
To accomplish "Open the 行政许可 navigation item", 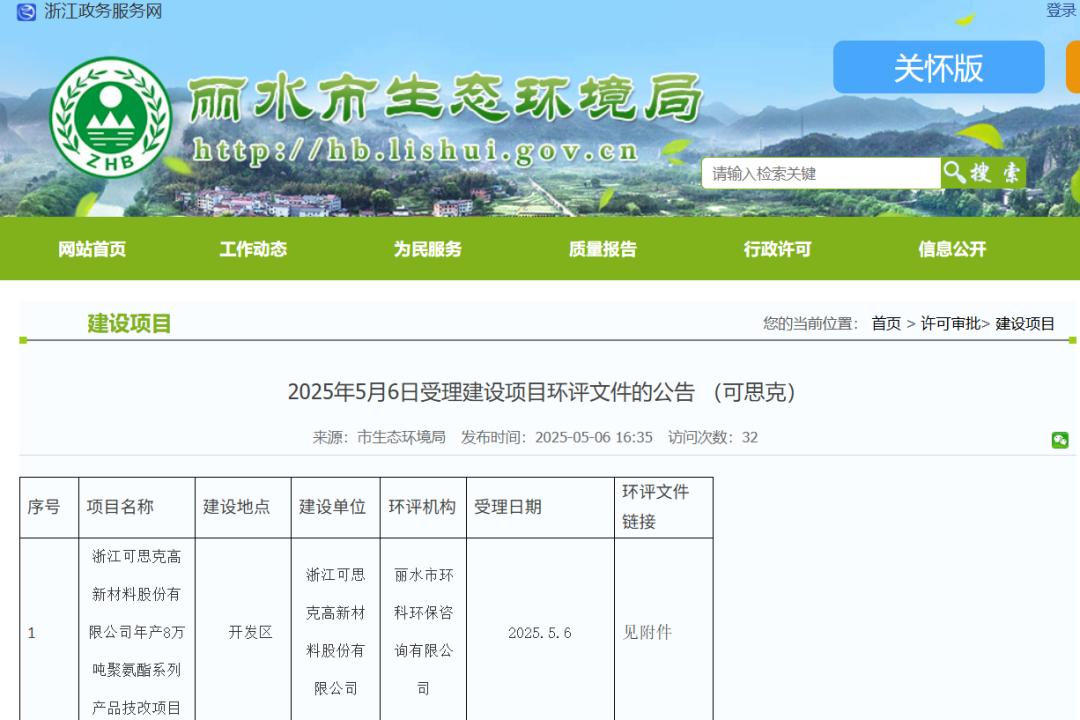I will [x=777, y=250].
